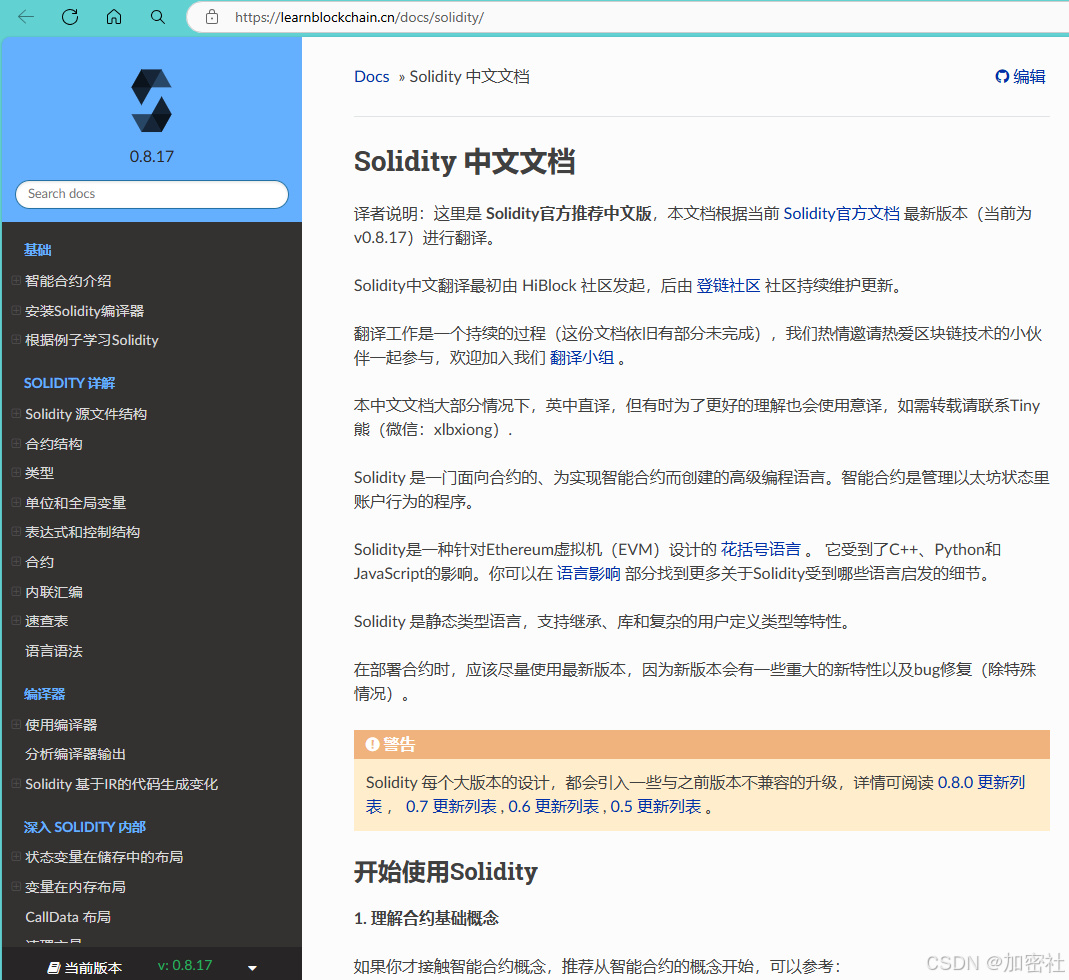Expand 智能合约介绍 in sidebar
This screenshot has width=1069, height=980.
(16, 280)
